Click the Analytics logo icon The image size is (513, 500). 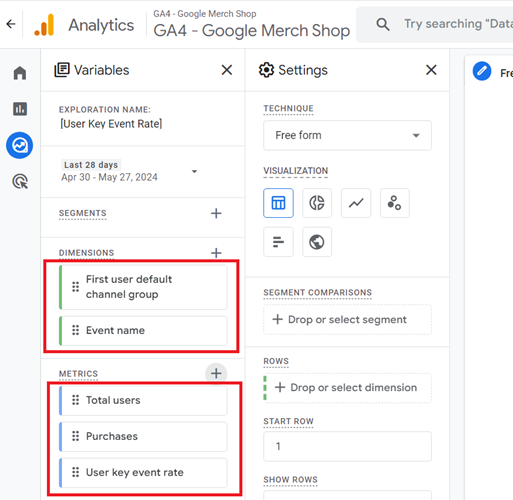coord(44,25)
